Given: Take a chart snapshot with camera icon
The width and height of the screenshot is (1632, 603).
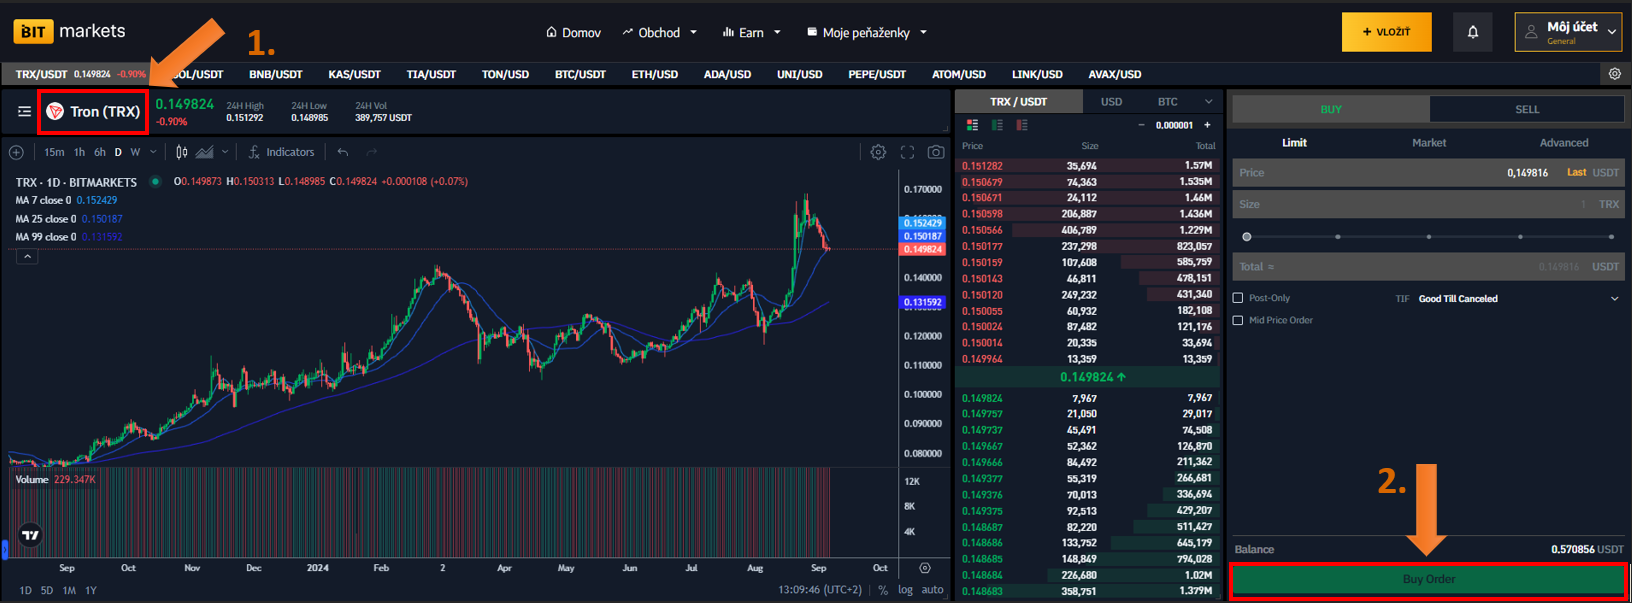Looking at the screenshot, I should point(935,152).
